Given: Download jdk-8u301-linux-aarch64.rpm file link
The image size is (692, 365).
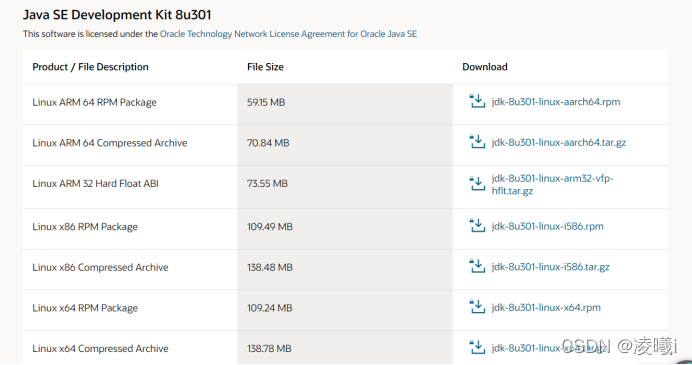Looking at the screenshot, I should point(556,102).
